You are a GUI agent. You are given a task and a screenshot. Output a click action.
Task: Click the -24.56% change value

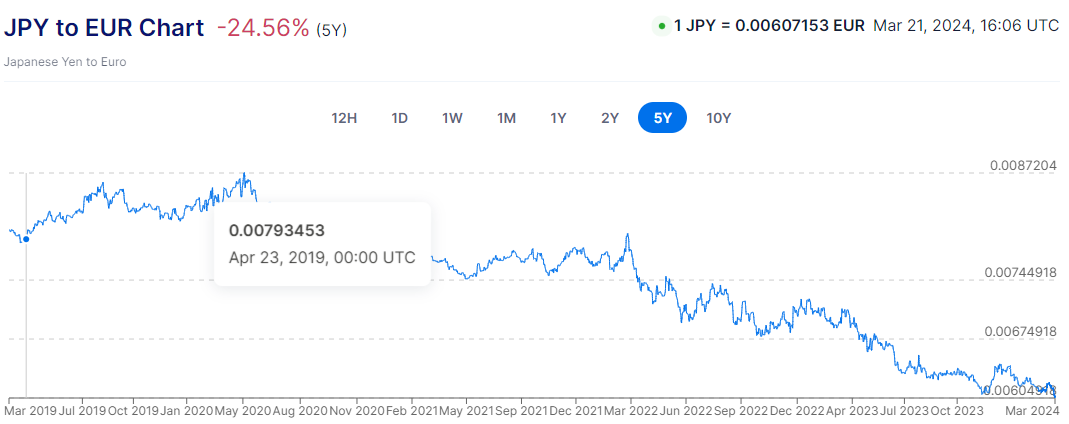(x=263, y=28)
